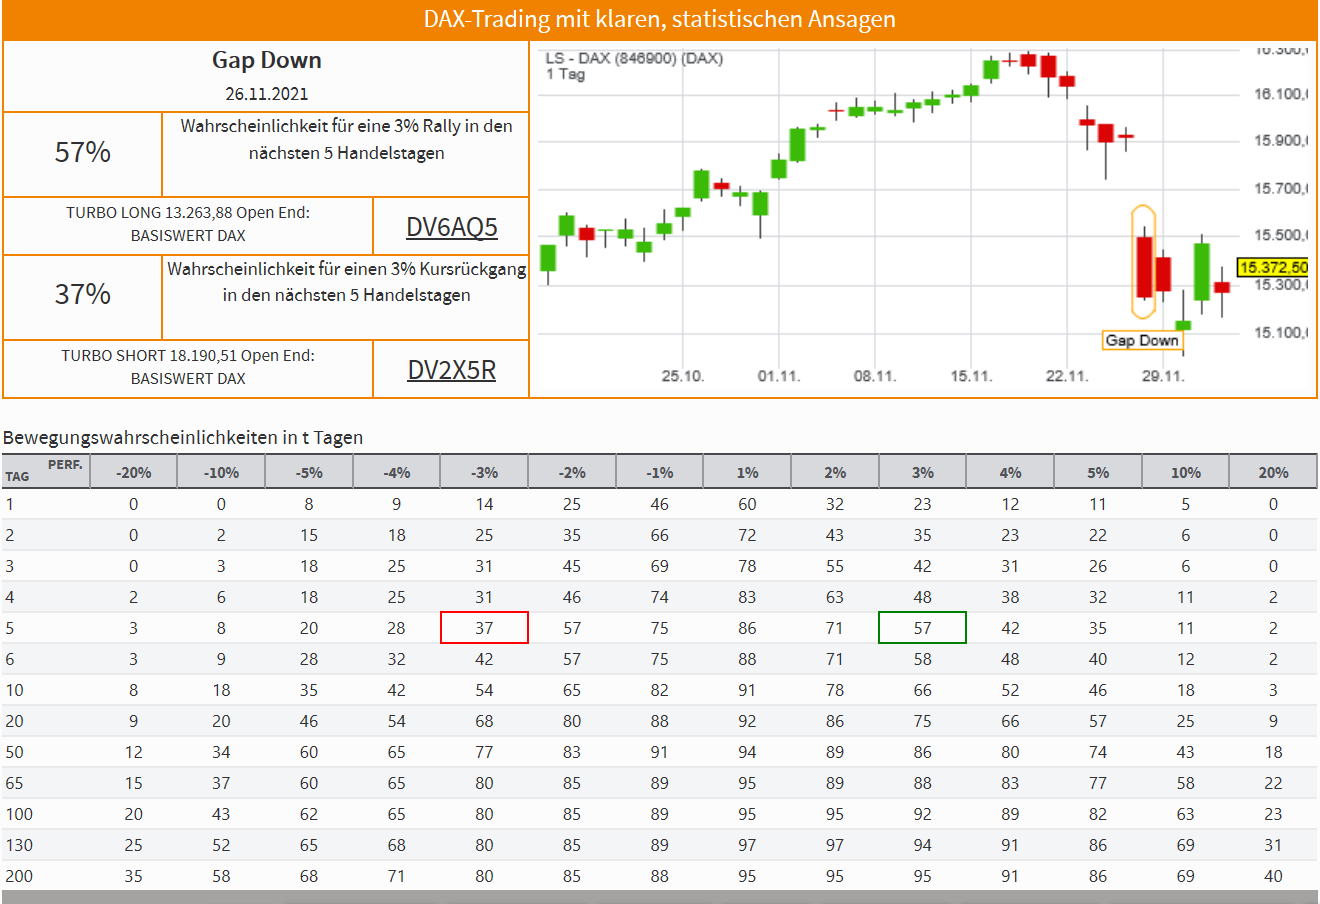Viewport: 1320px width, 904px height.
Task: Click the value 14 in row 1
Action: pyautogui.click(x=484, y=504)
